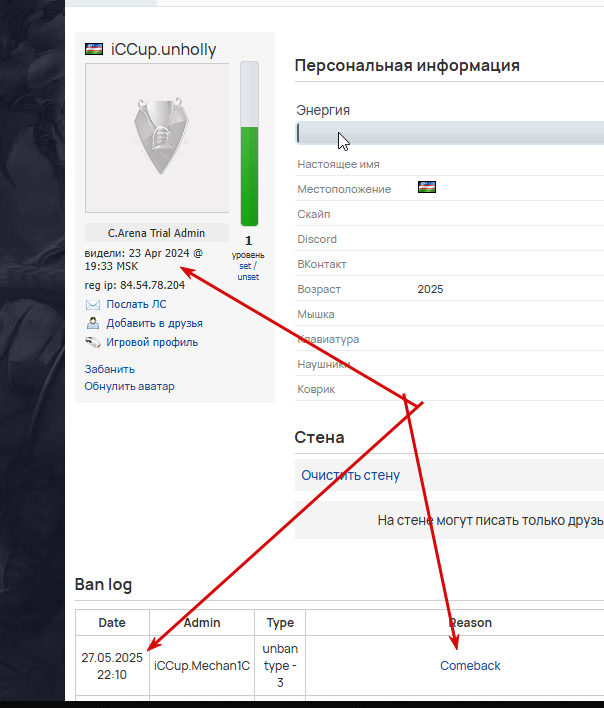Screen dimensions: 604x708
Task: Click the set level link
Action: 245,266
